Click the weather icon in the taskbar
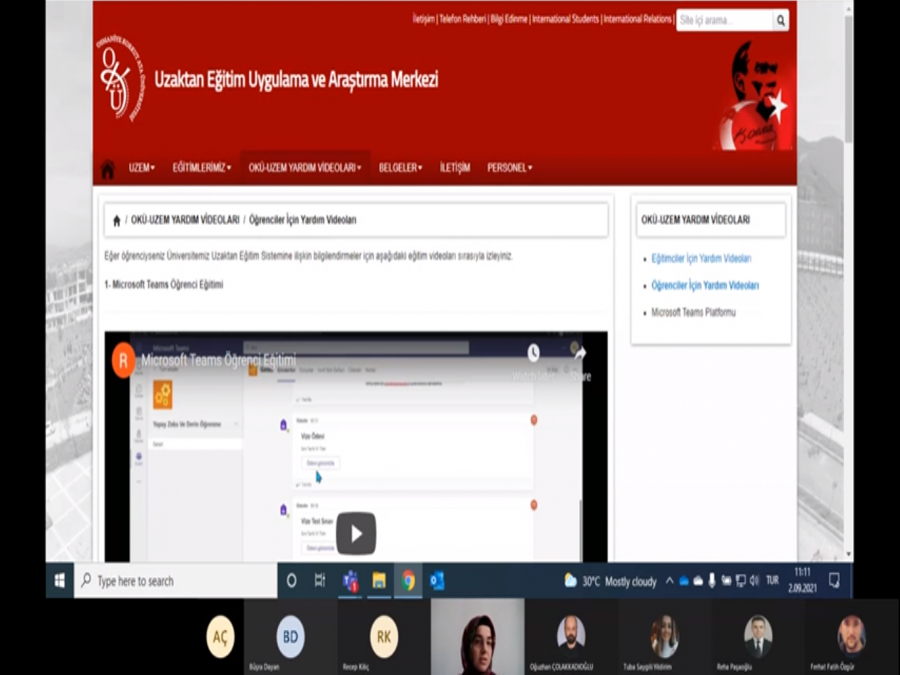The image size is (900, 675). click(x=570, y=581)
